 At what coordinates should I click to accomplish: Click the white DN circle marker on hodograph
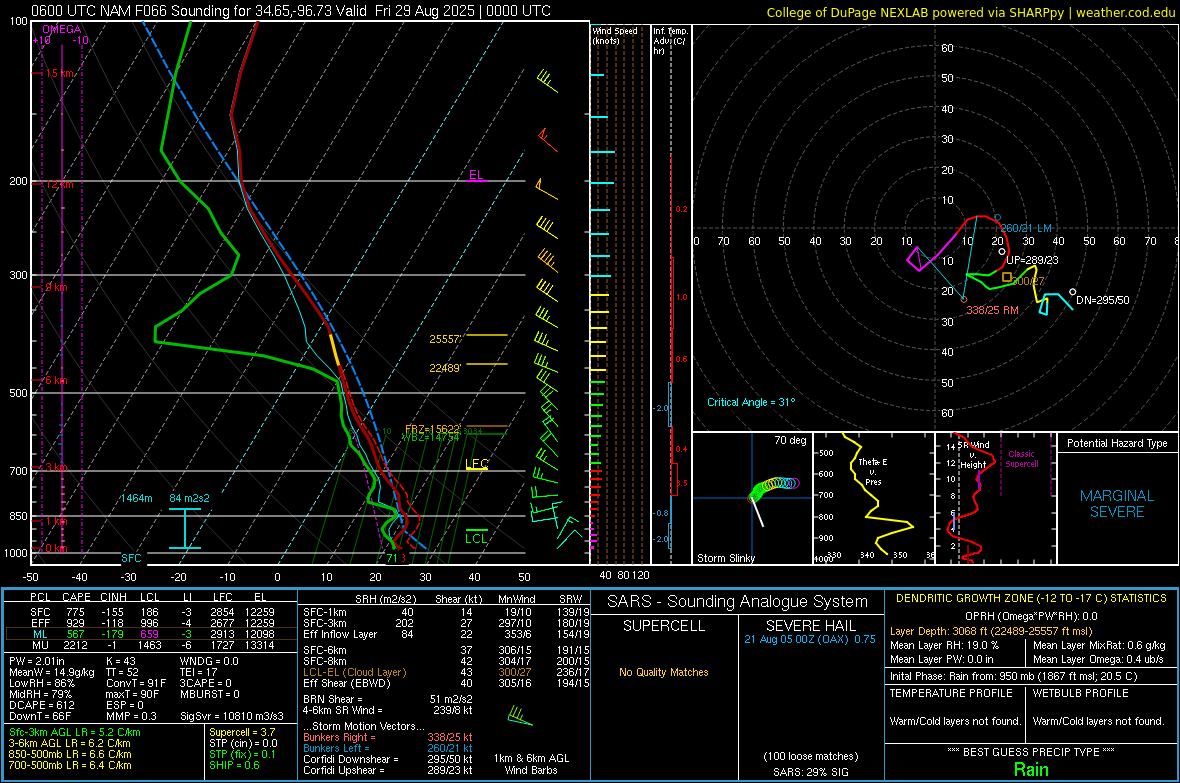point(1072,292)
